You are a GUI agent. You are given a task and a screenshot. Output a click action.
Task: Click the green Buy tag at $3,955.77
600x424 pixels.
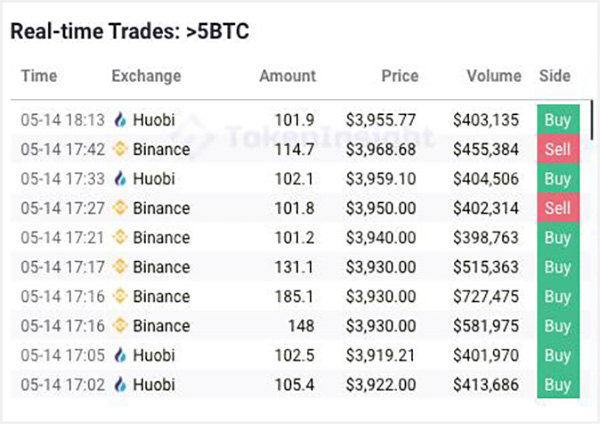(x=558, y=119)
